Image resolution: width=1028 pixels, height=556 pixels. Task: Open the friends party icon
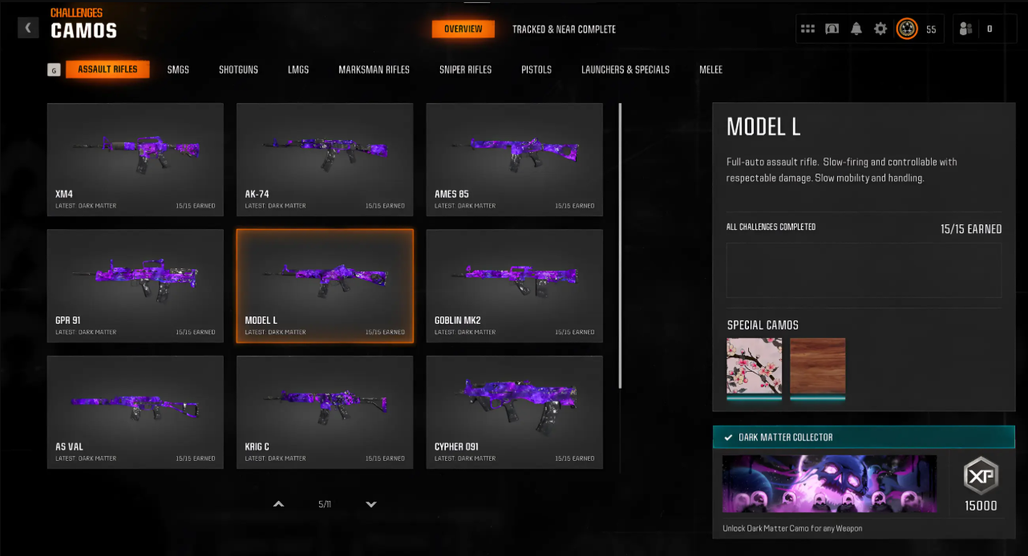(966, 29)
